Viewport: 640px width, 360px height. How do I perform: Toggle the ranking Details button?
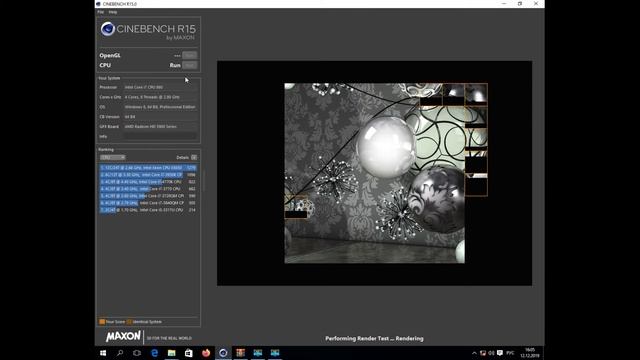(194, 157)
